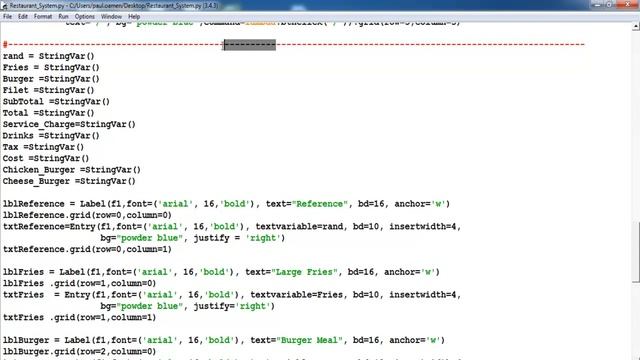This screenshot has width=640, height=360.
Task: Click the line 'txtFries .grid(row=1,column=1)'
Action: pos(79,318)
